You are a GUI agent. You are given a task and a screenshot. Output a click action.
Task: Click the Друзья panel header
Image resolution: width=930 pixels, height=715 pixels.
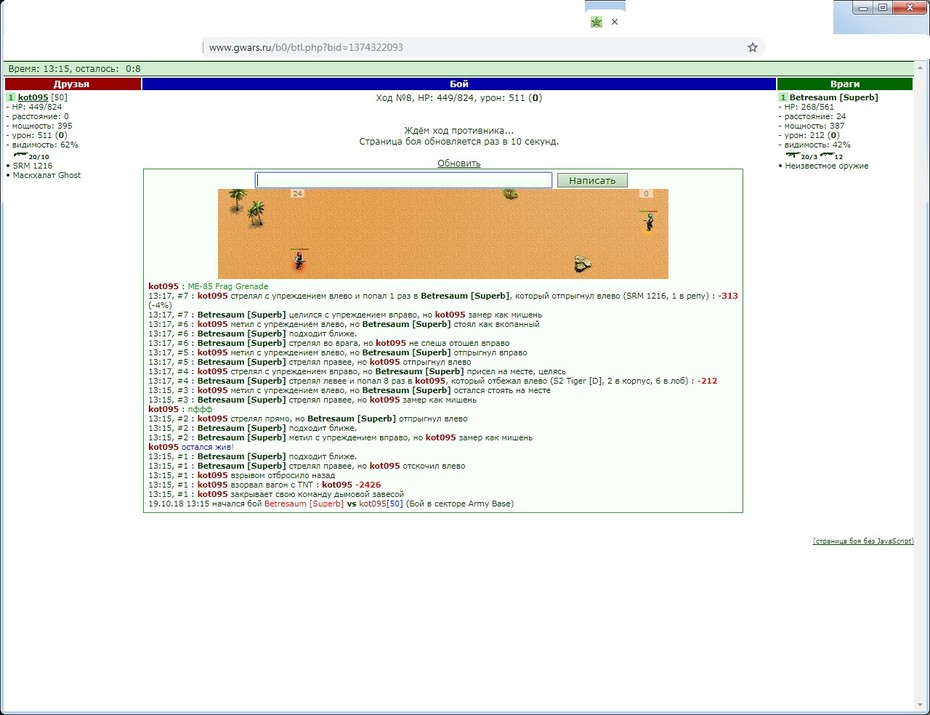(x=72, y=84)
